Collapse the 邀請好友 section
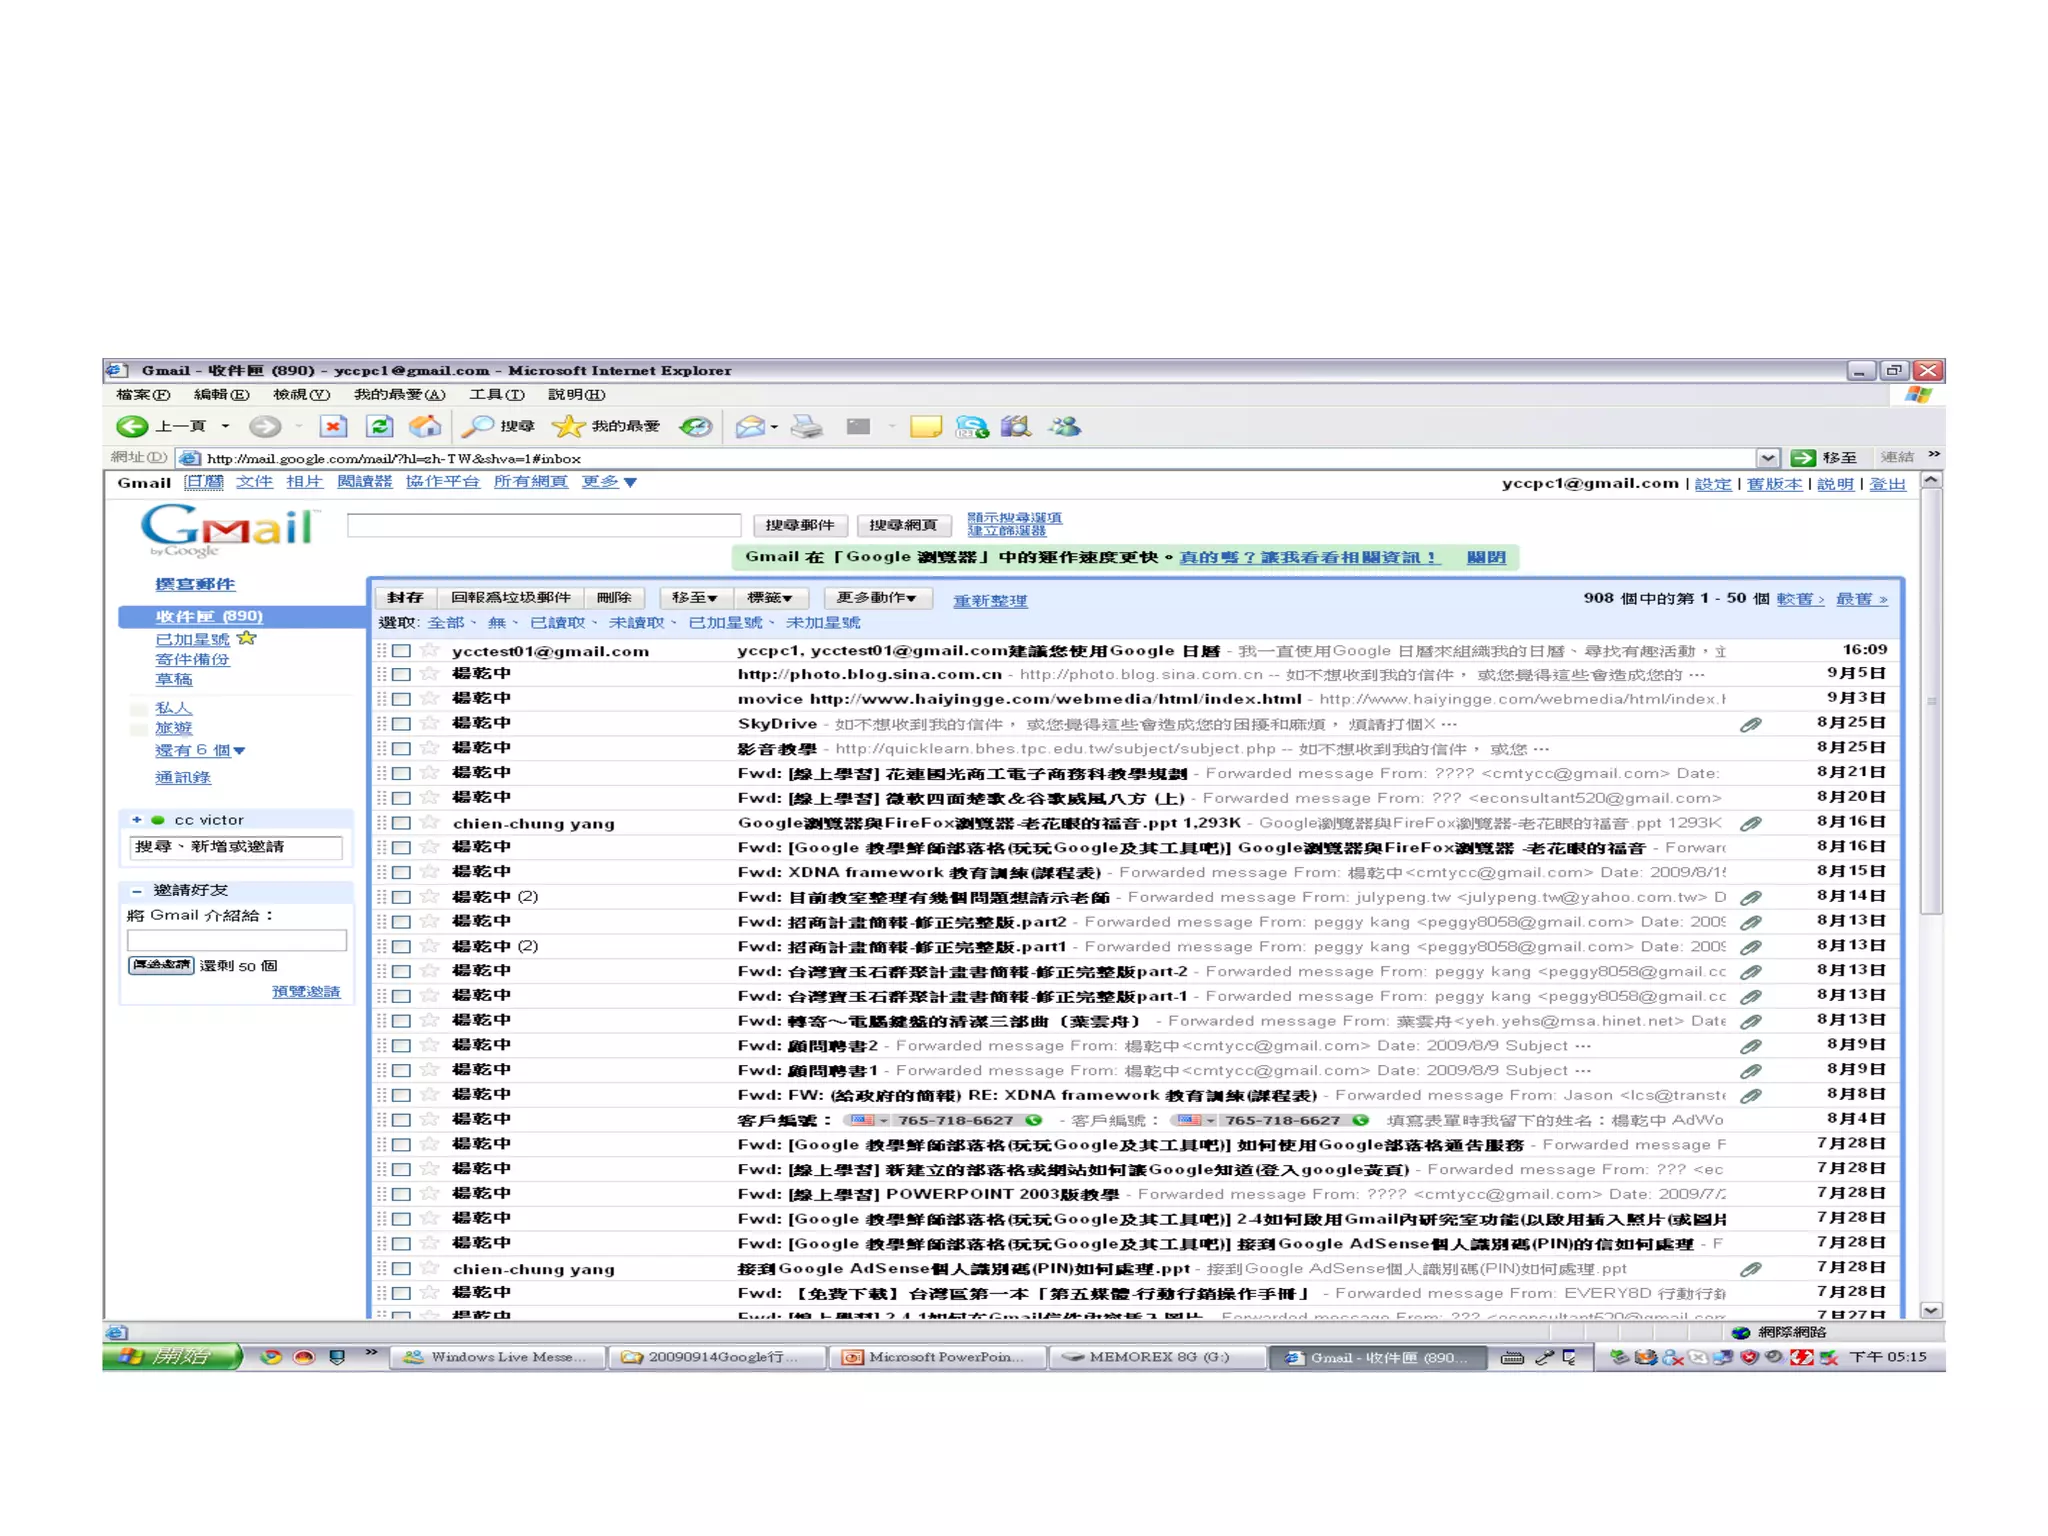Viewport: 2048px width, 1536px height. point(137,890)
